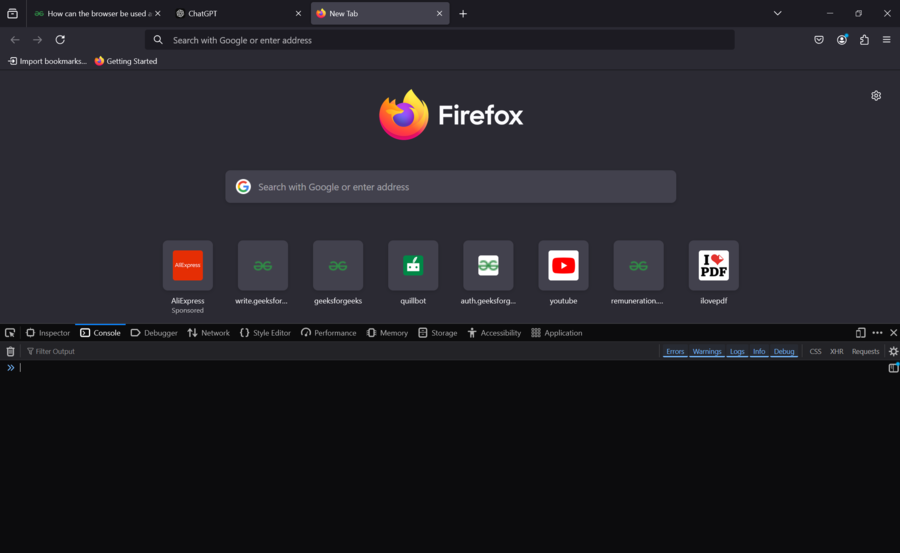Reload the current page
The height and width of the screenshot is (553, 900).
pos(60,40)
